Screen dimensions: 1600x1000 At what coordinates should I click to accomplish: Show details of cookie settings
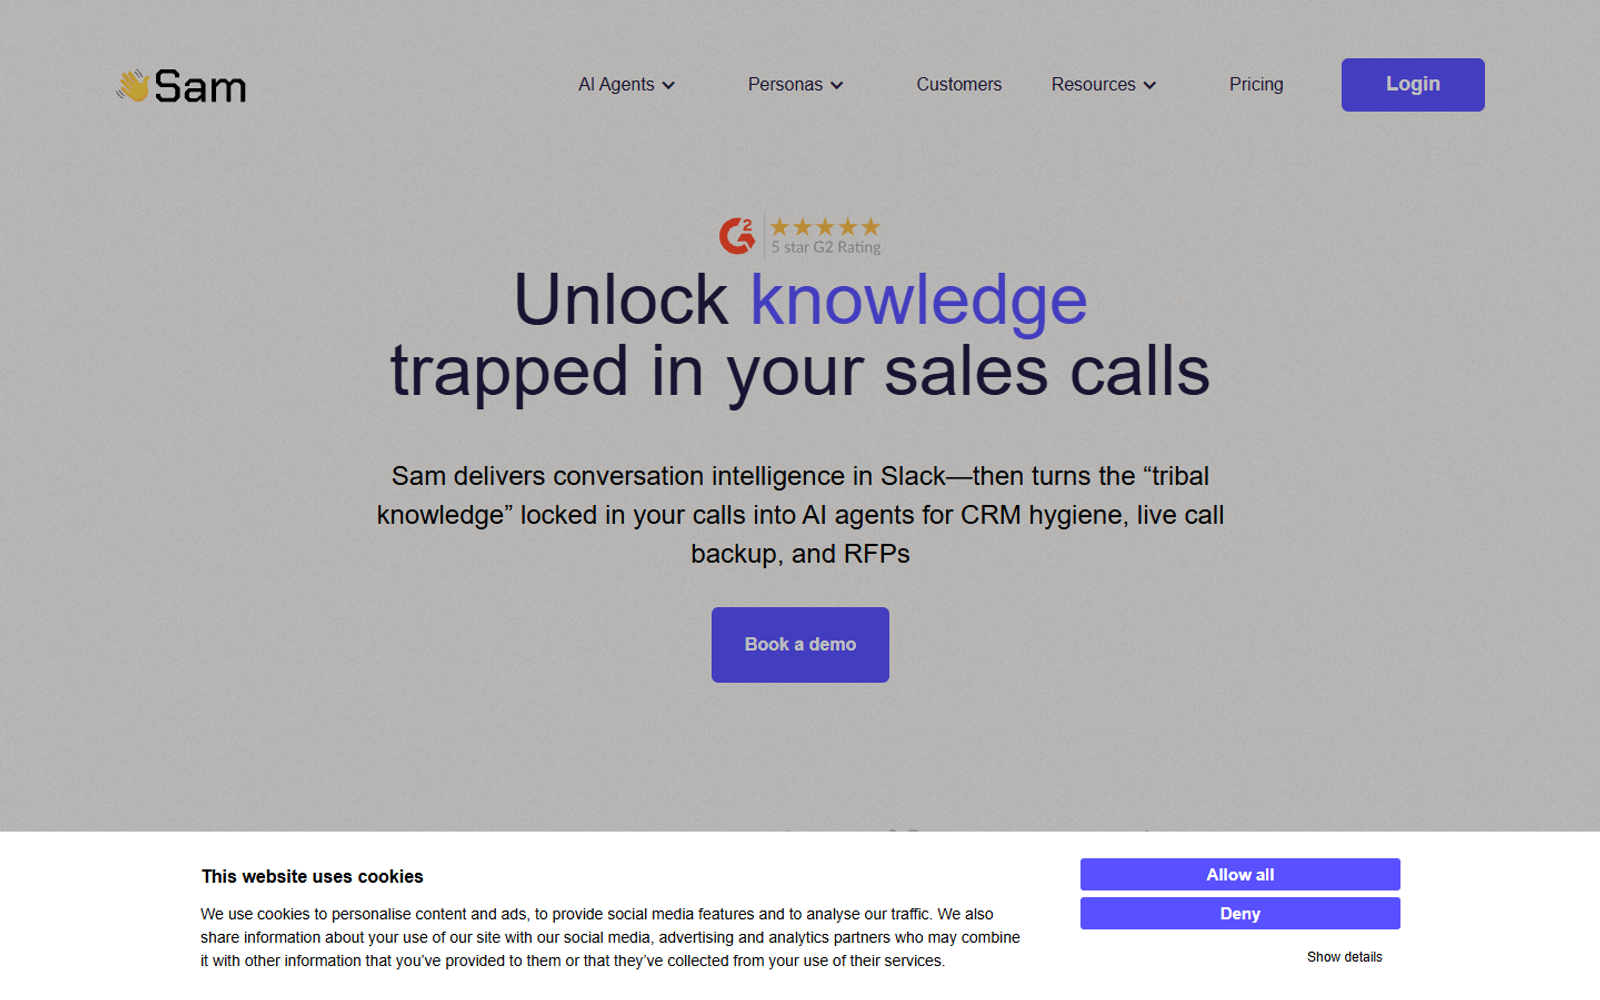tap(1344, 957)
